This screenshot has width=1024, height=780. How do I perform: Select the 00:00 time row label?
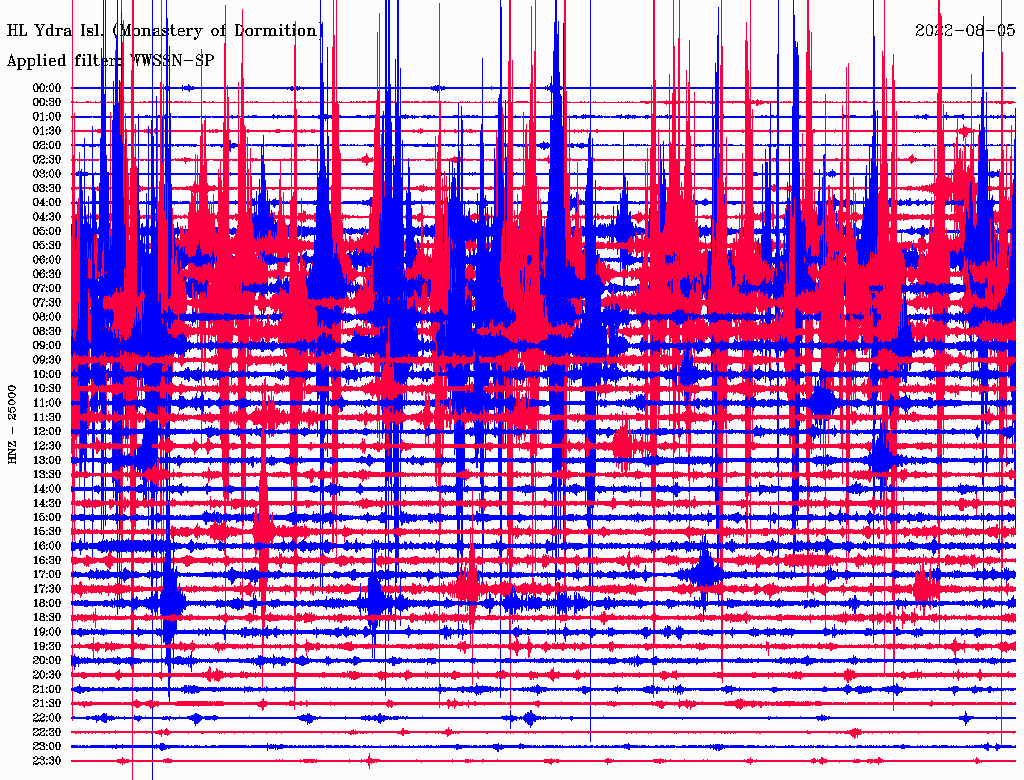(x=47, y=88)
